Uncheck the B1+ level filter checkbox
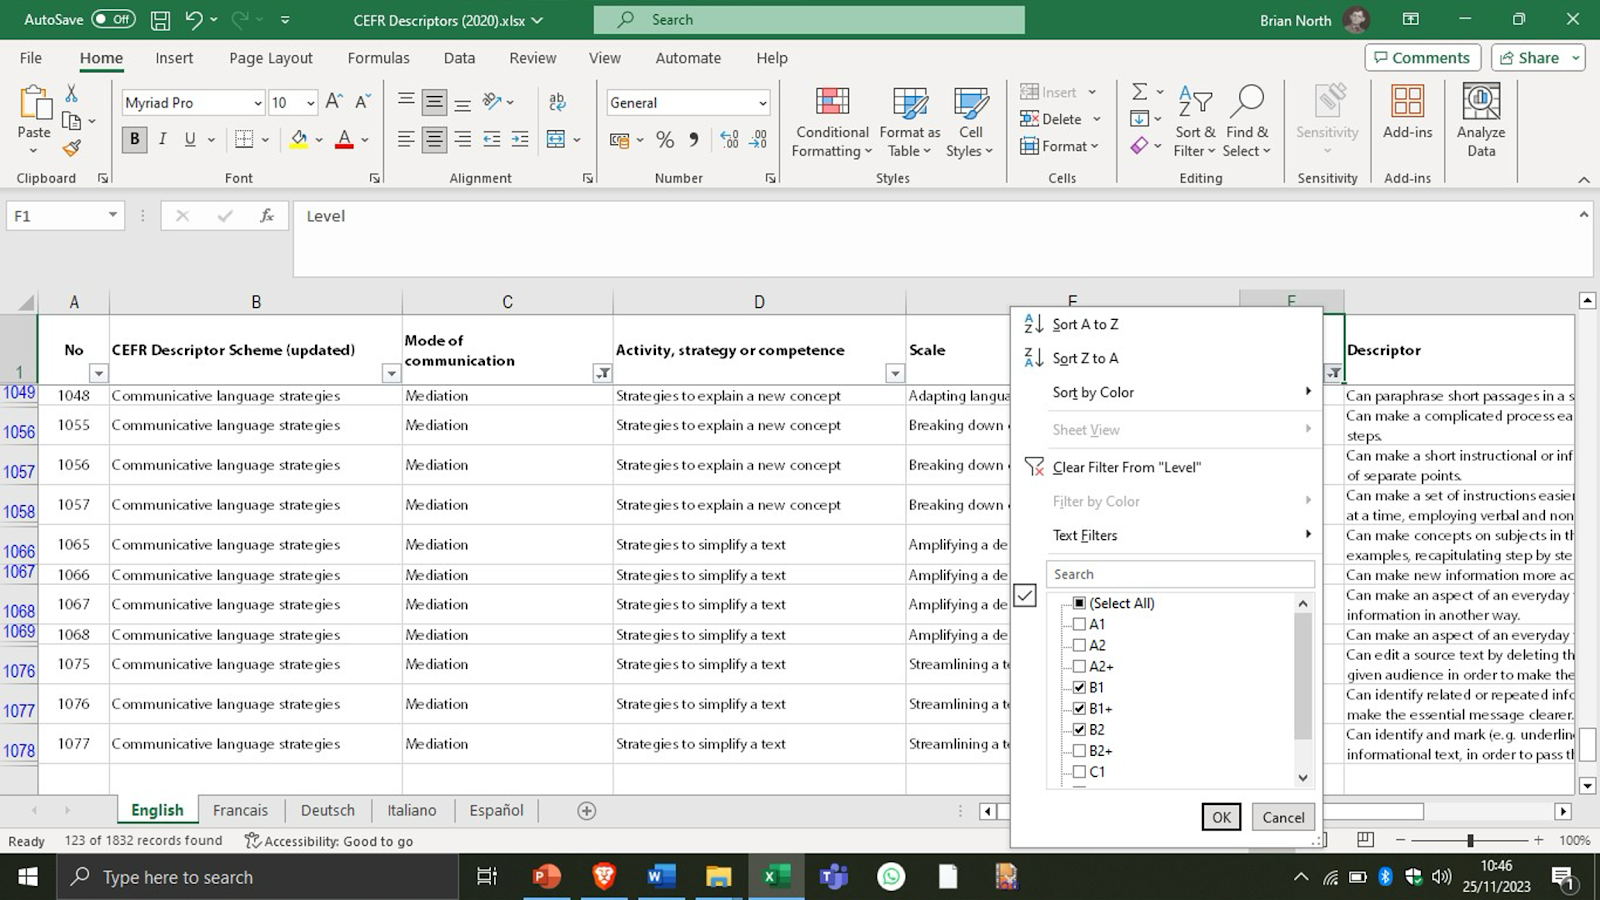 (1079, 708)
